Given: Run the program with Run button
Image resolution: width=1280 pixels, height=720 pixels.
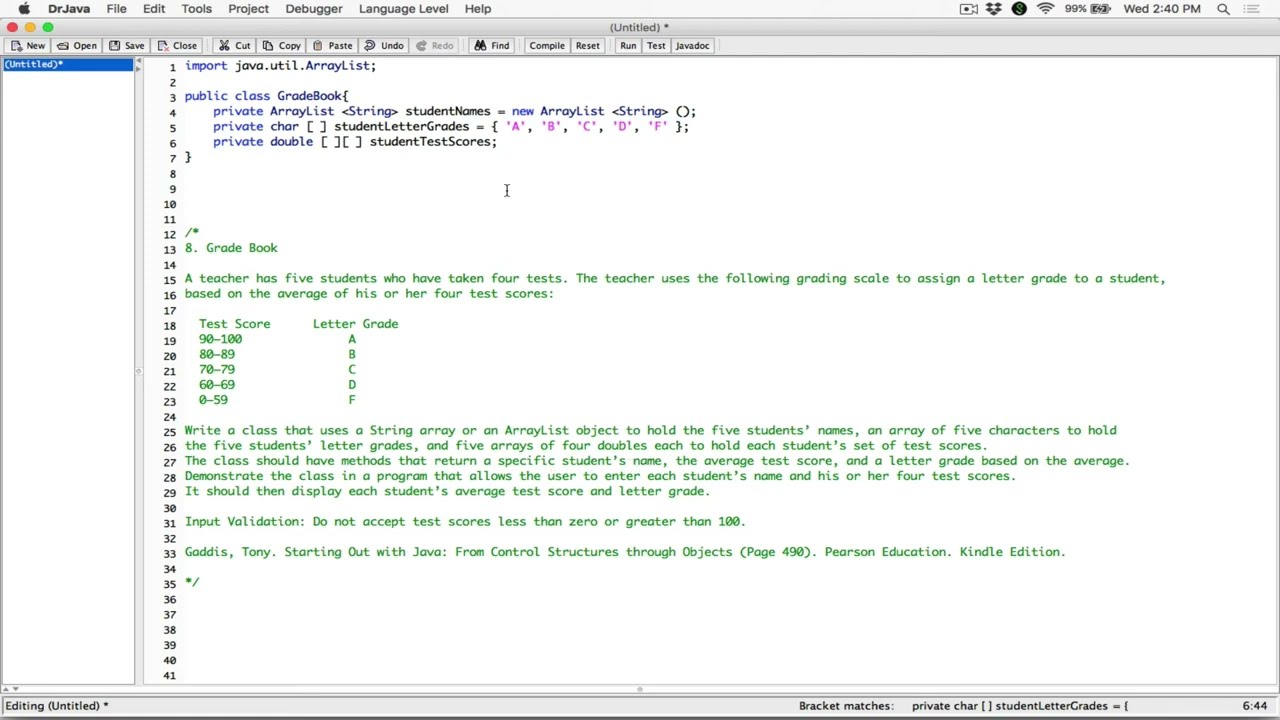Looking at the screenshot, I should pos(628,46).
